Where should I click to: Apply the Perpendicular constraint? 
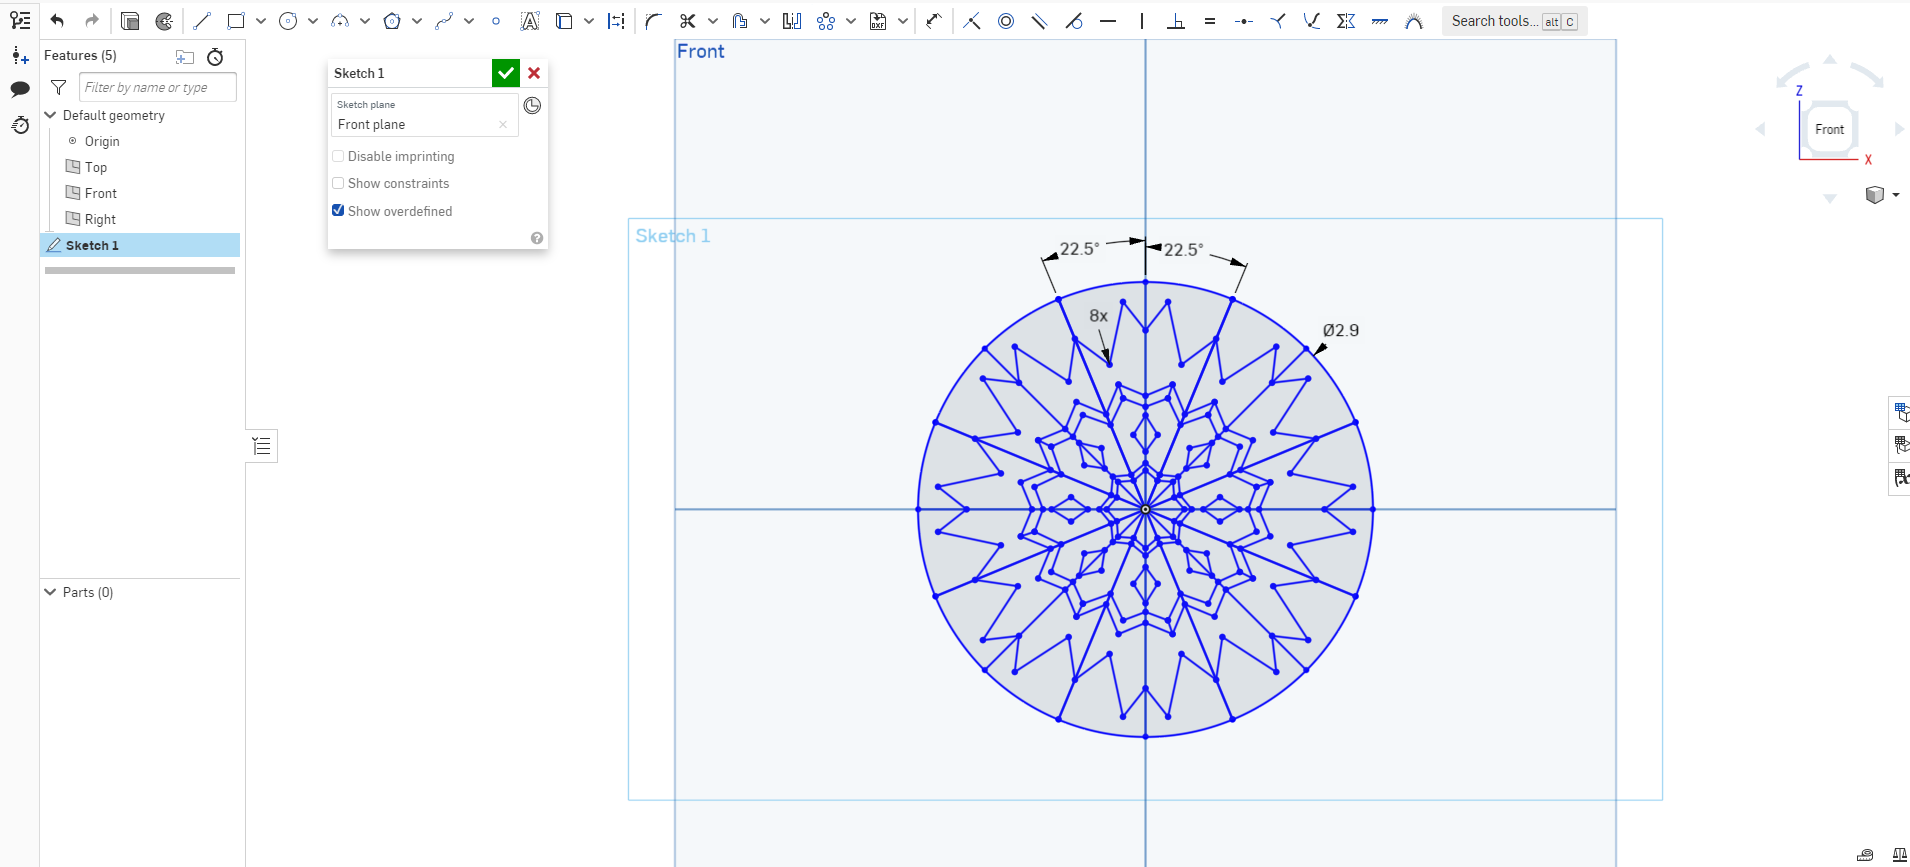coord(1176,21)
